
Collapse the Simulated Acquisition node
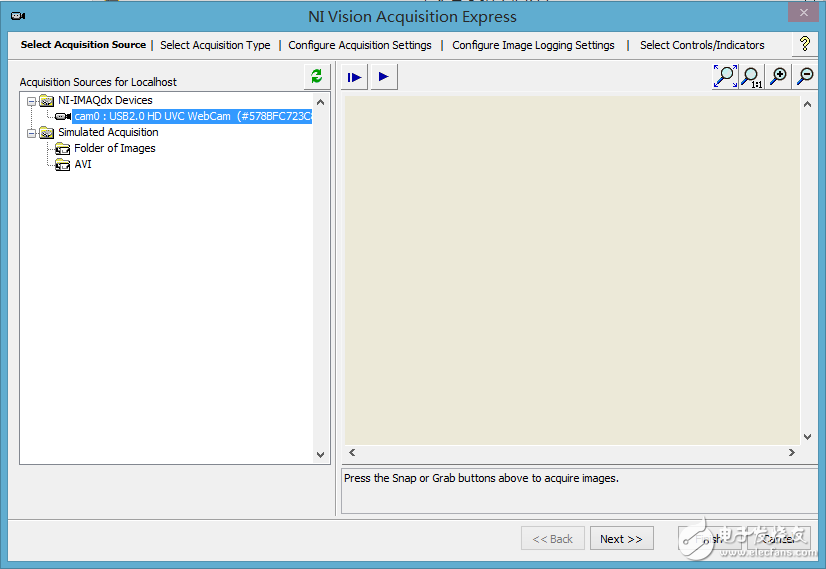click(32, 133)
